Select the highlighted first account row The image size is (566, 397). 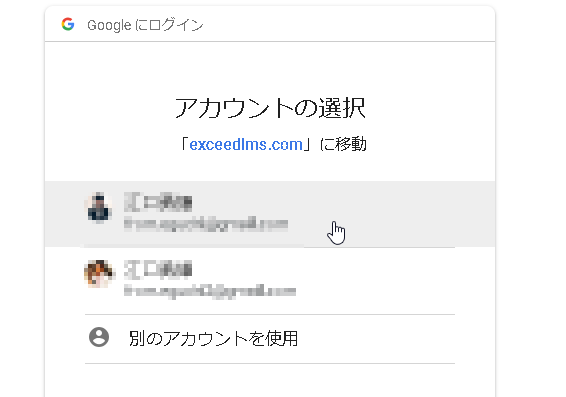(270, 214)
